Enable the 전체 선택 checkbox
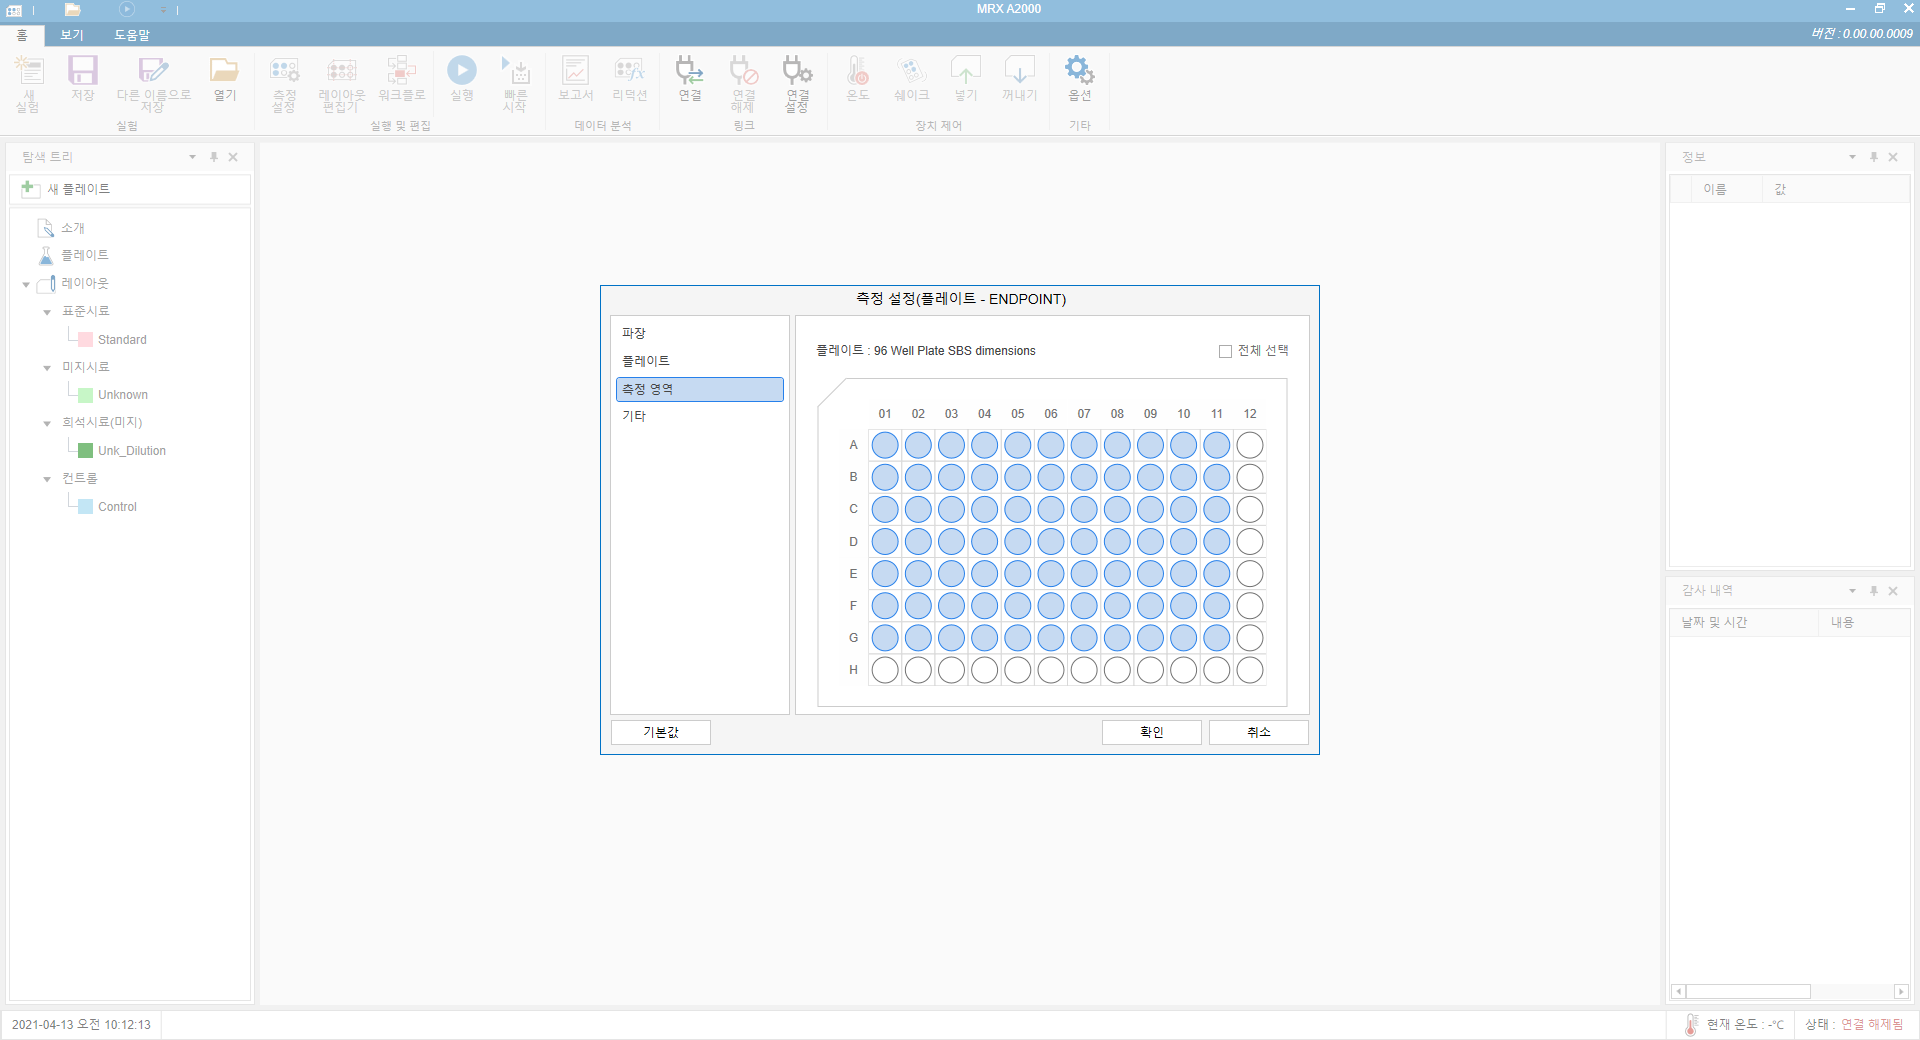The height and width of the screenshot is (1040, 1920). pos(1225,351)
